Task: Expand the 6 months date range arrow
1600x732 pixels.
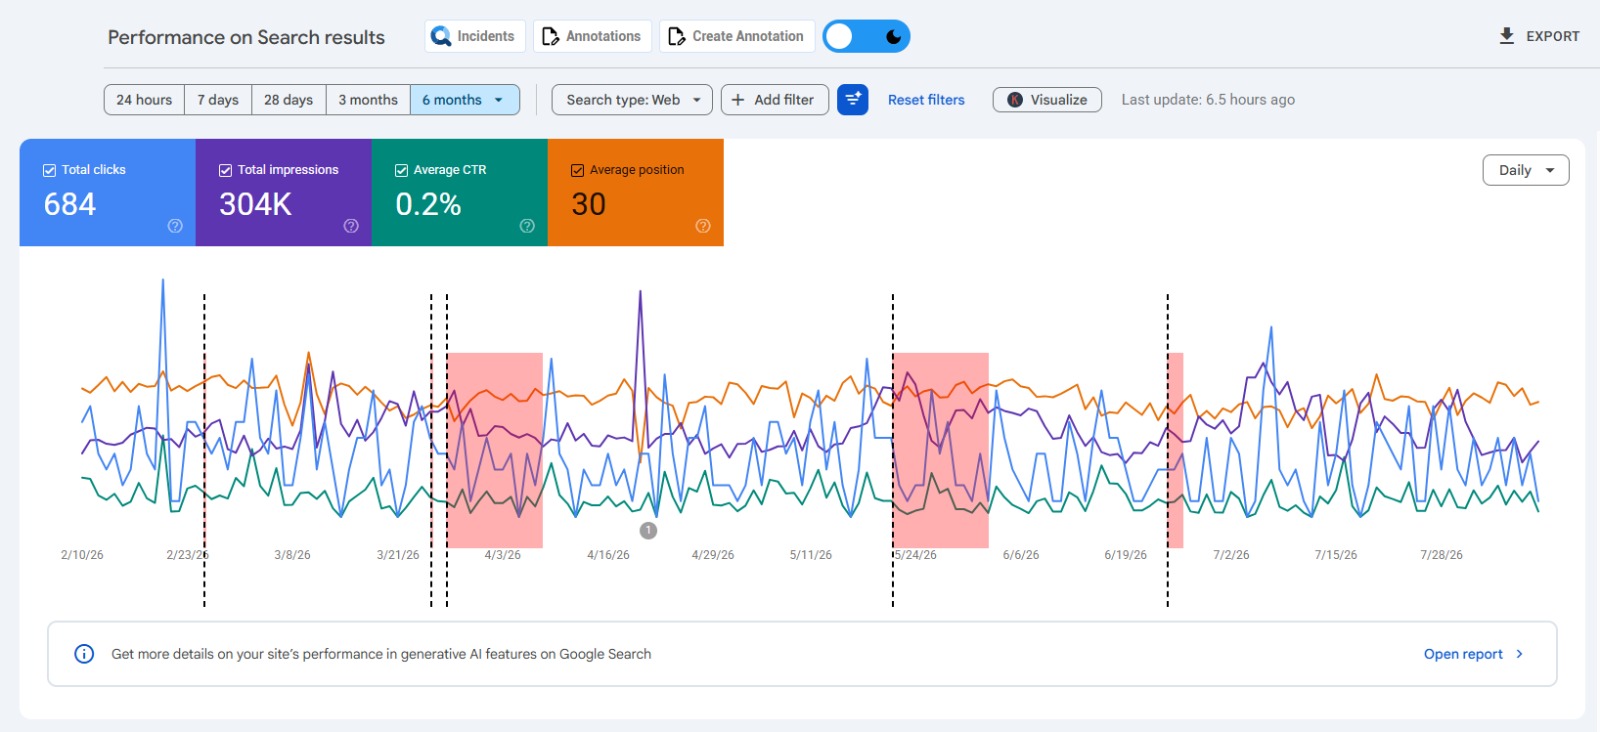Action: click(498, 100)
